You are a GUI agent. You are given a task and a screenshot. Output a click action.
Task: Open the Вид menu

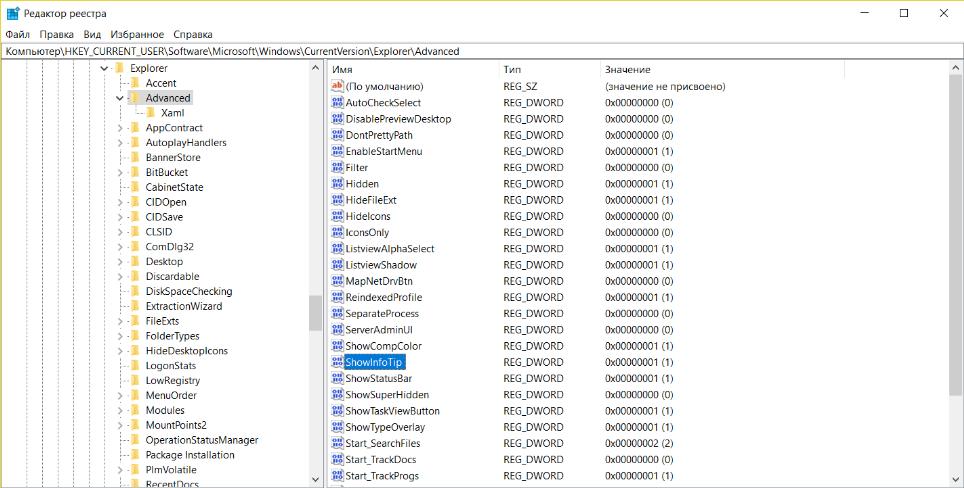pos(92,34)
